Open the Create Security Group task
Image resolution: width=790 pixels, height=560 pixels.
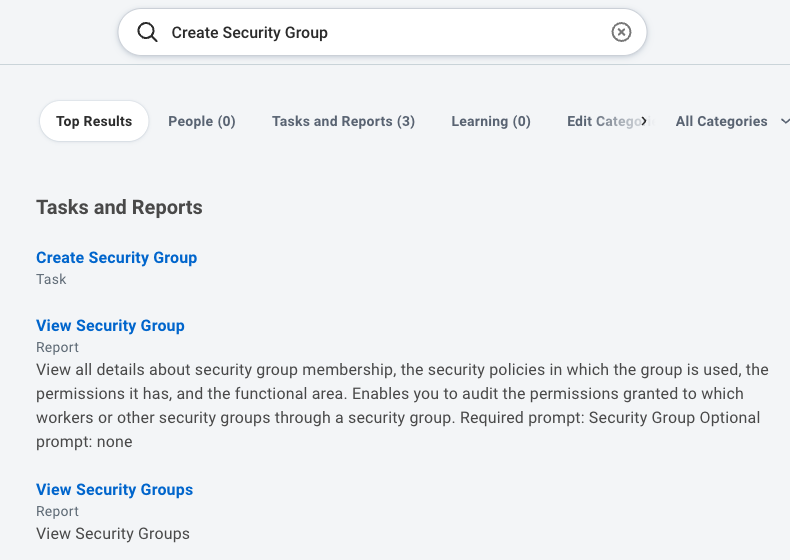116,258
